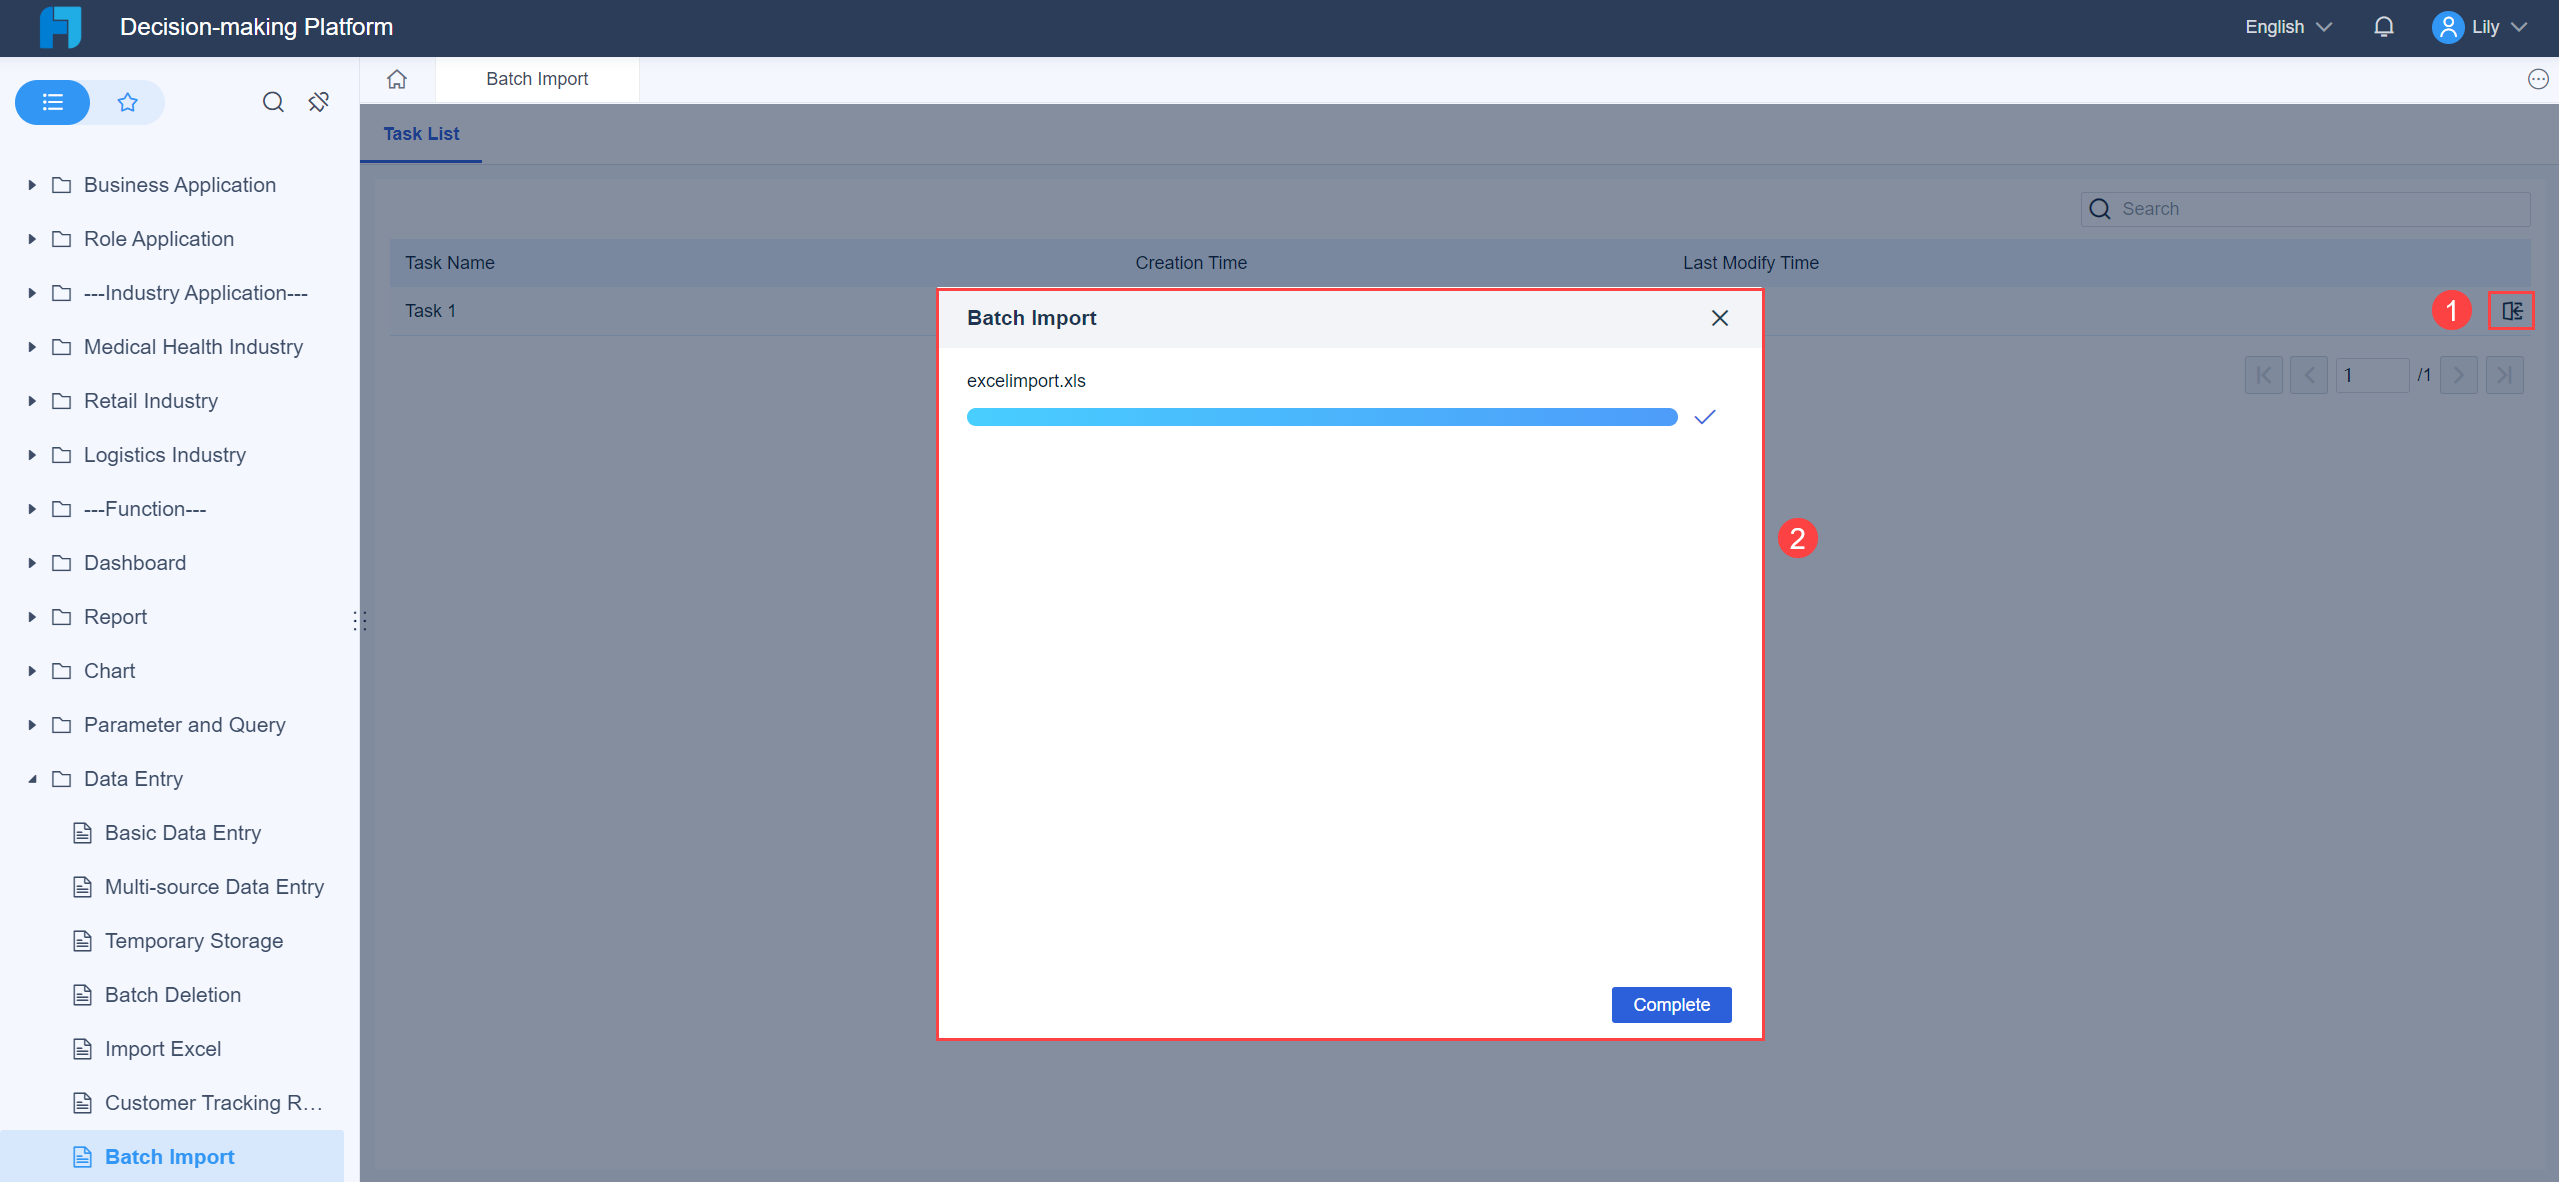Collapse the Data Entry folder

31,778
